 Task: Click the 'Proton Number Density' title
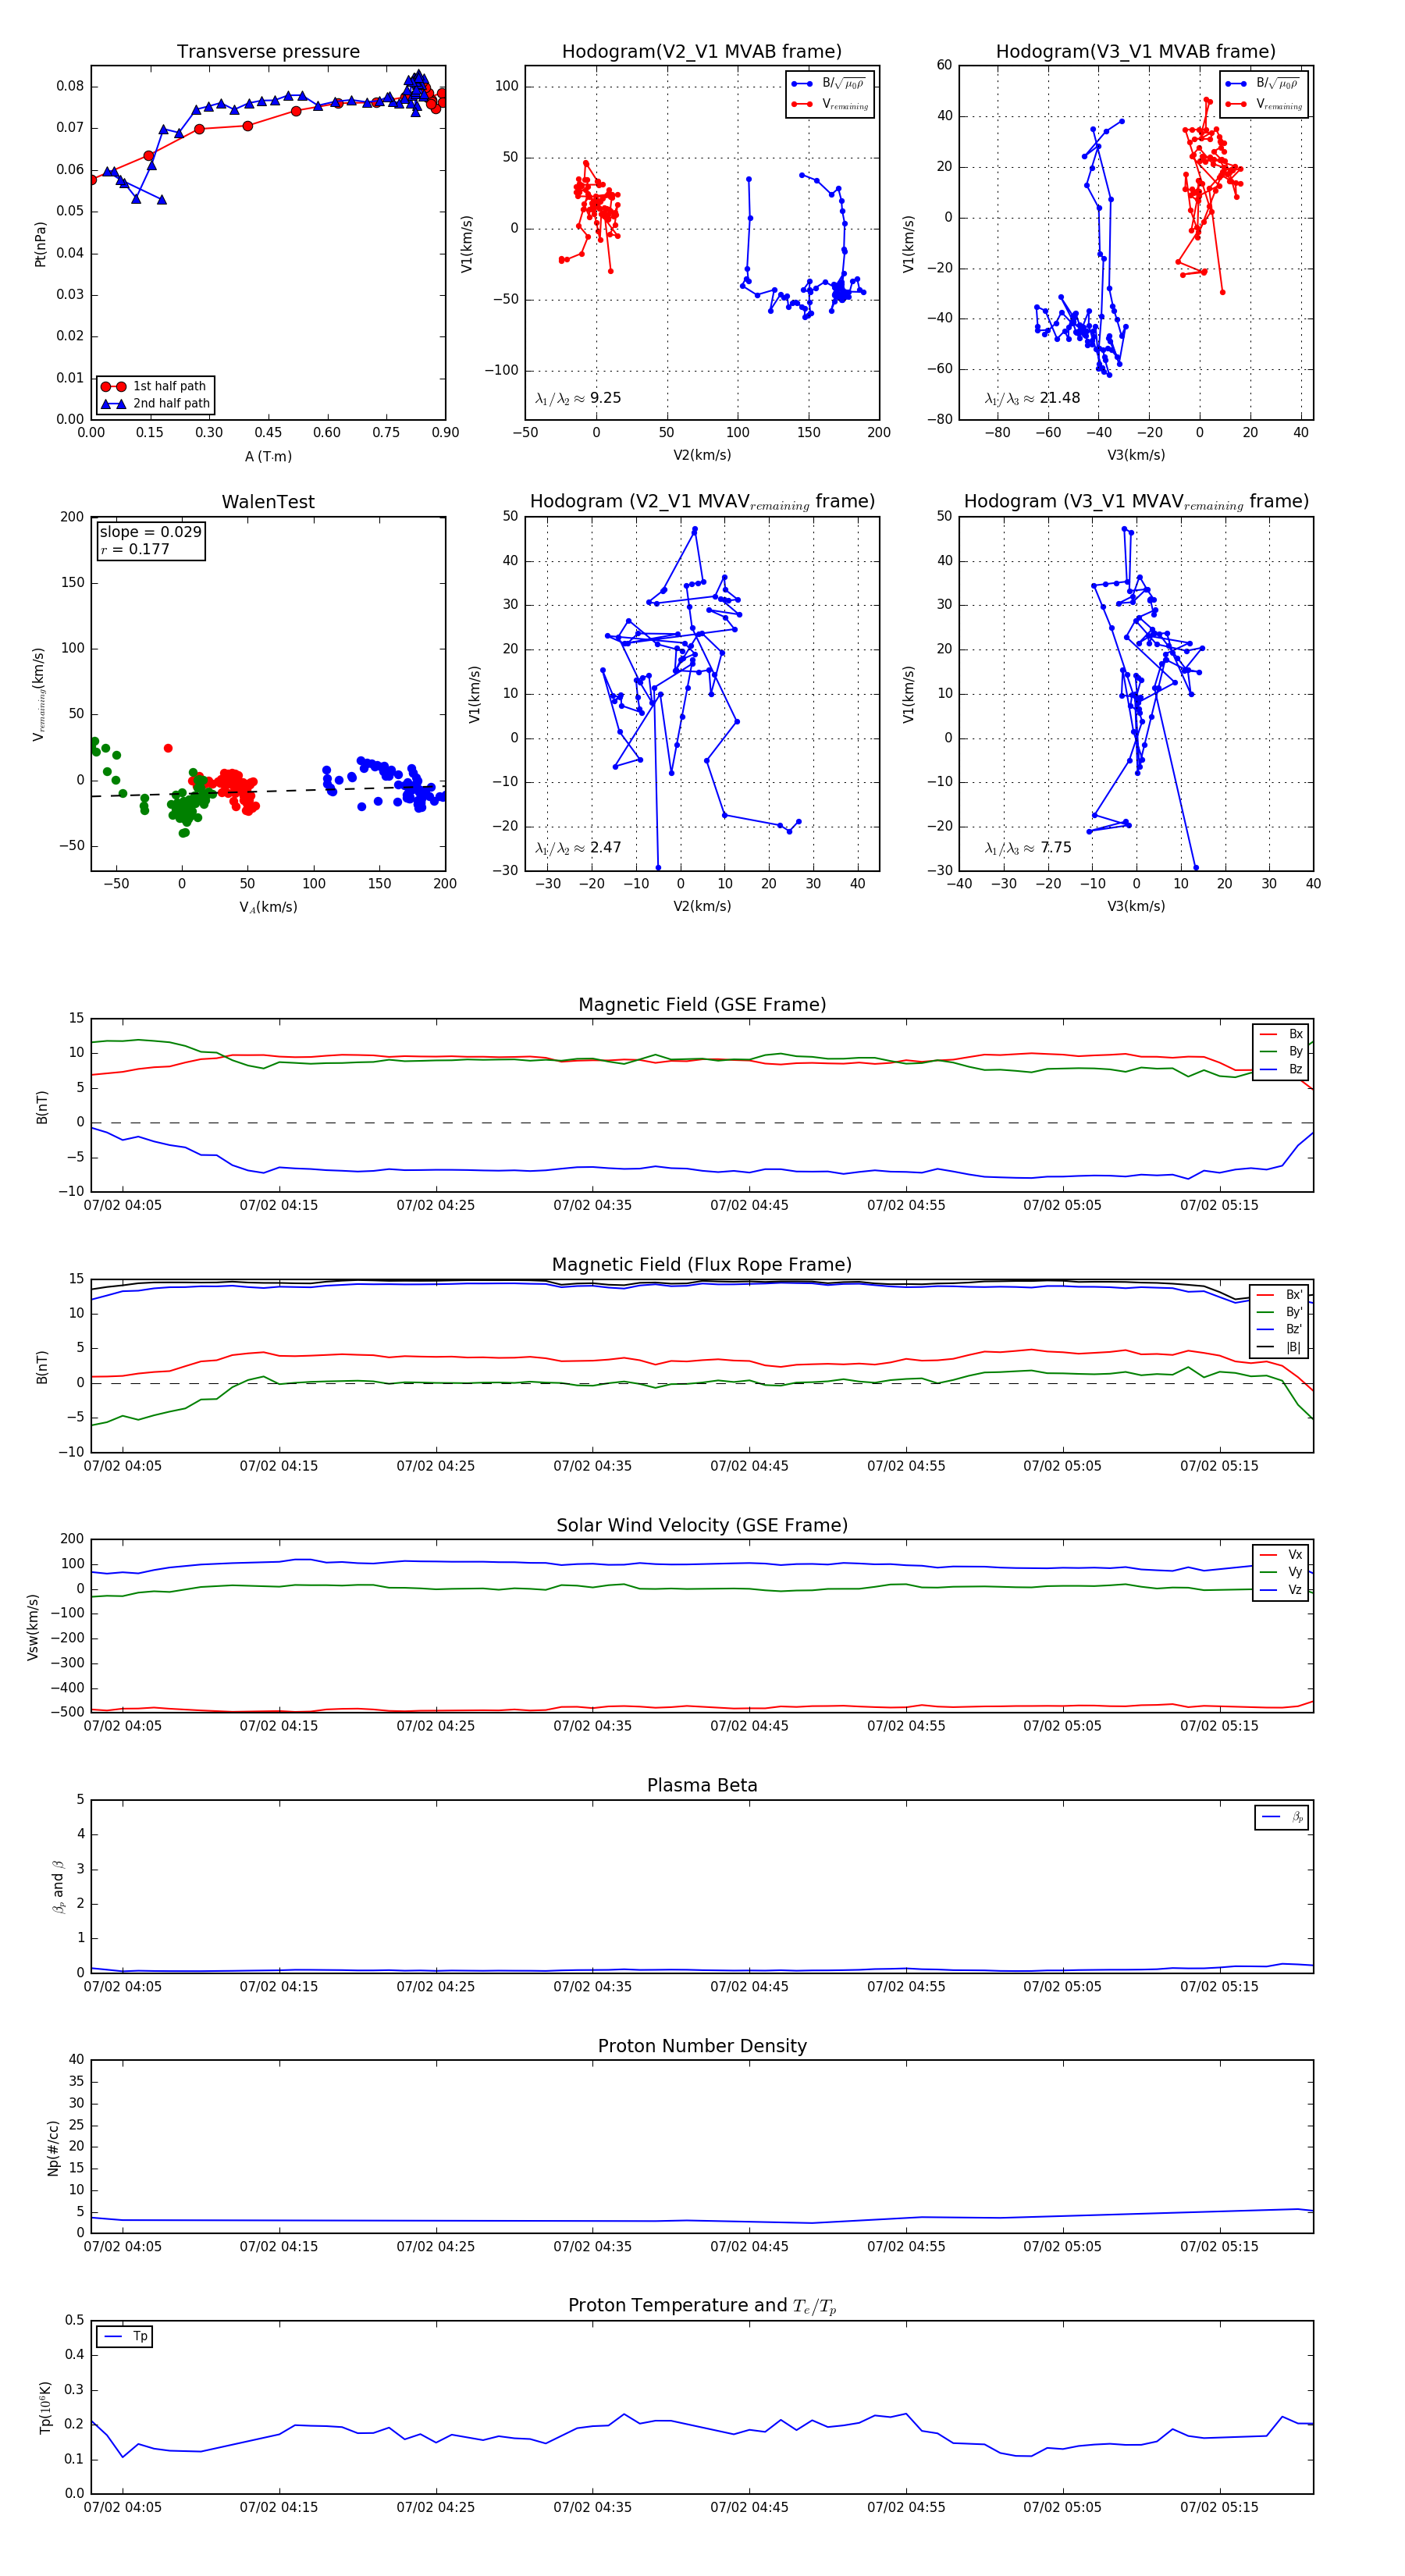point(702,2046)
